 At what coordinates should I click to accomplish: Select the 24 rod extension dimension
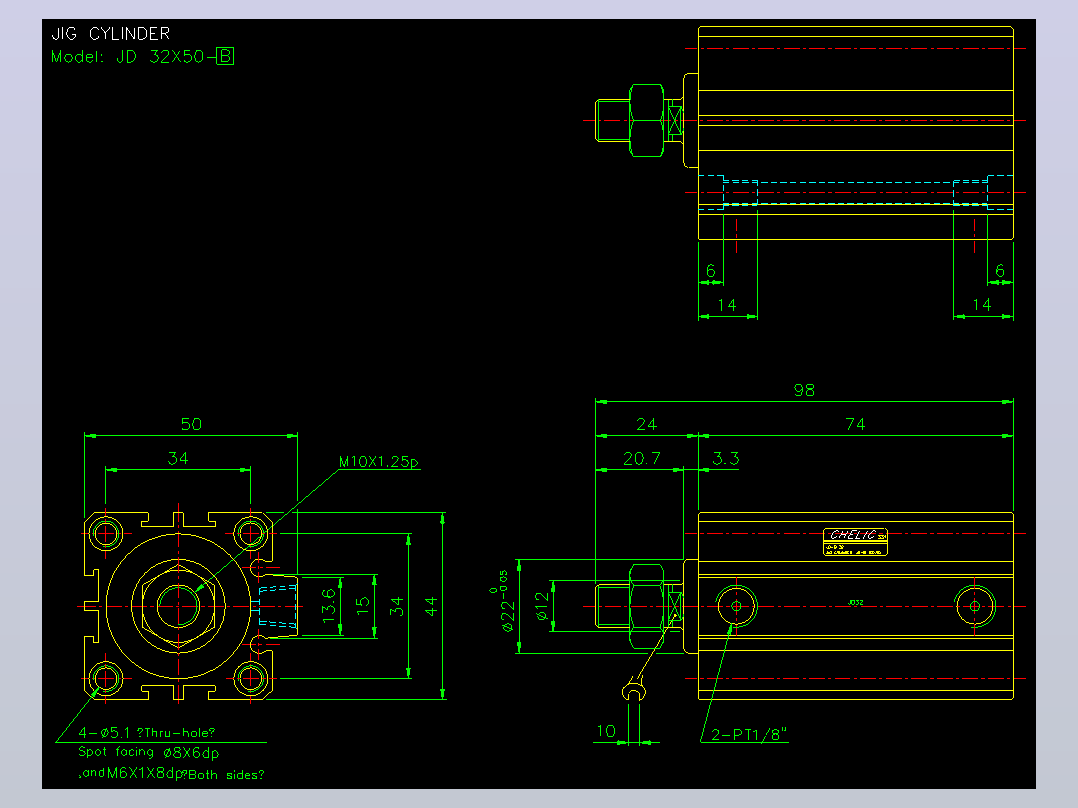point(646,424)
